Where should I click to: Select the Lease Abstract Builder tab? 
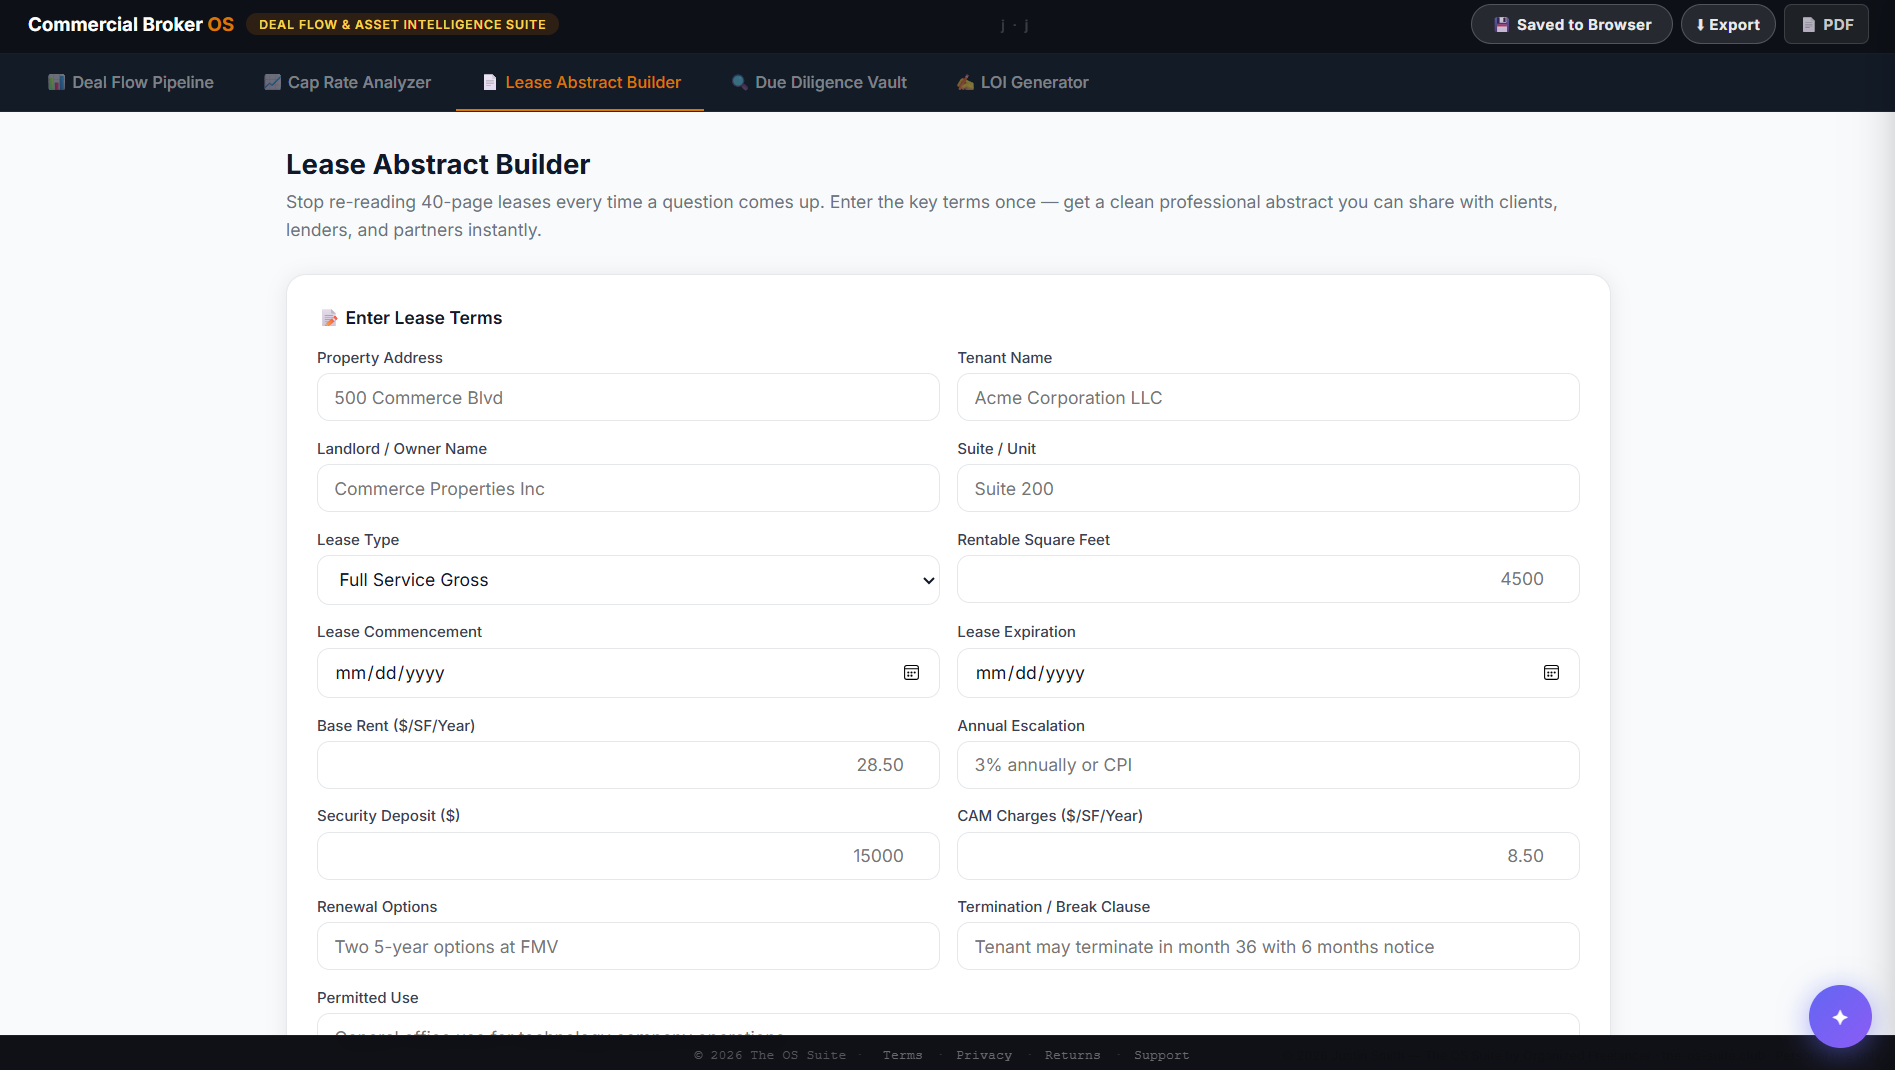(x=580, y=82)
